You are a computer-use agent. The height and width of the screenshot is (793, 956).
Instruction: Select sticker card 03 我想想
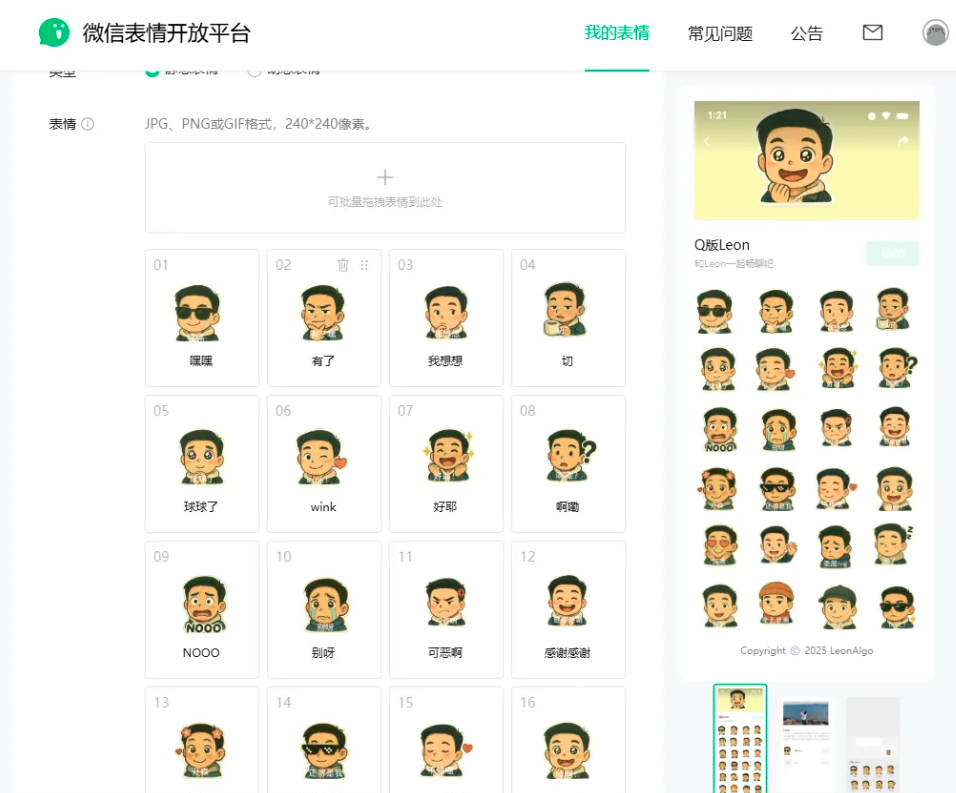click(x=446, y=318)
